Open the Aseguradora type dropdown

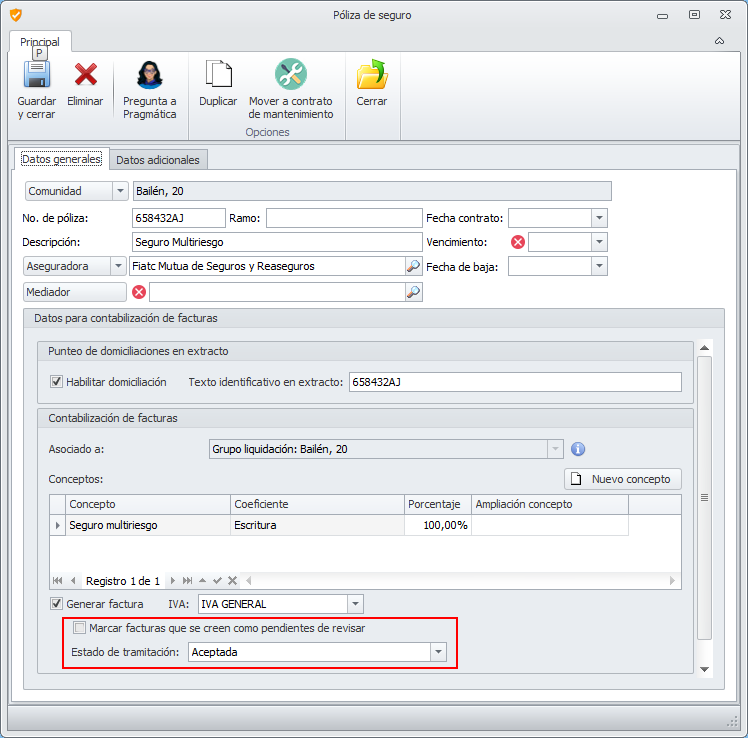[x=118, y=266]
